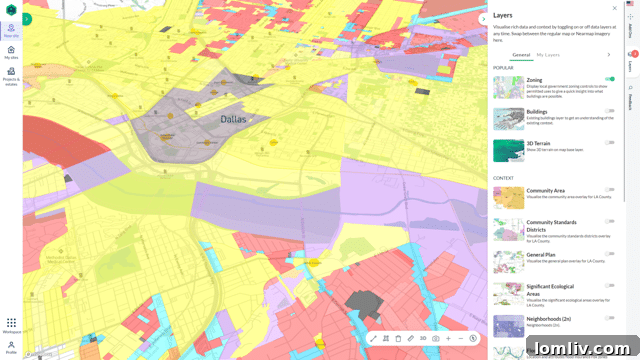Viewport: 640px width, 360px height.
Task: Show more tabs with right chevron
Action: point(609,55)
